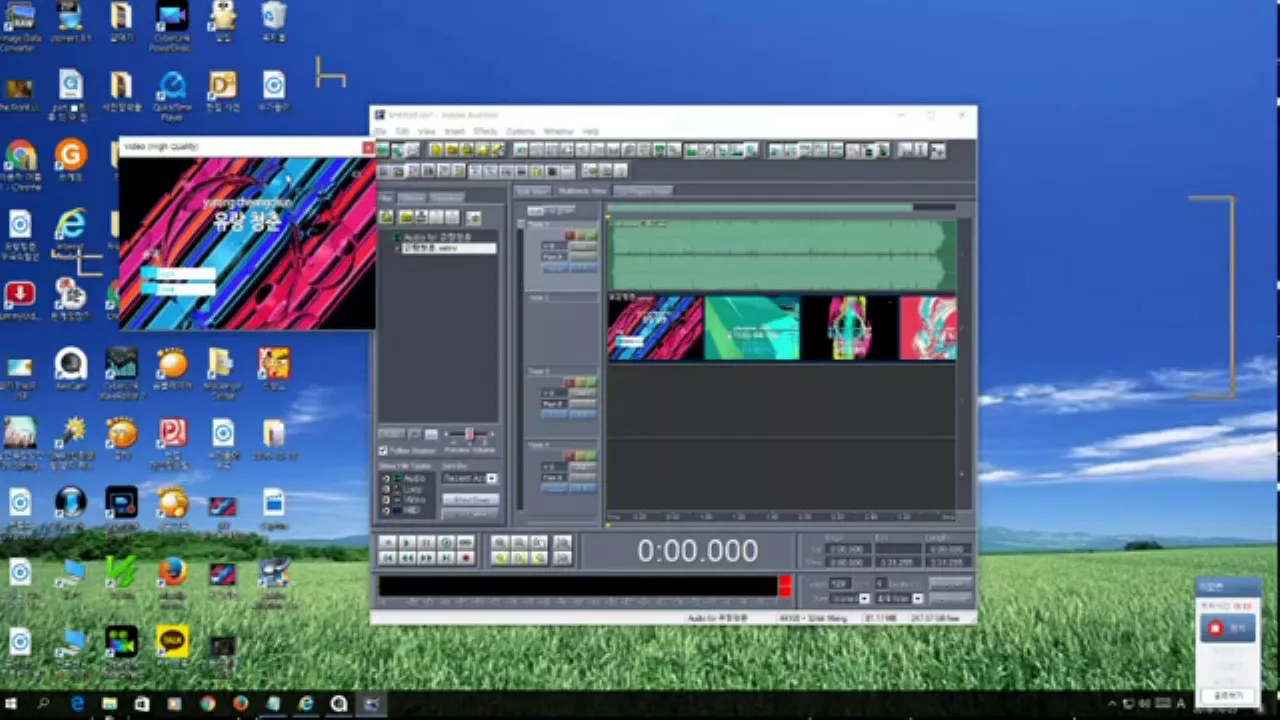The width and height of the screenshot is (1280, 720).
Task: Click the Metronome button
Action: point(950,598)
